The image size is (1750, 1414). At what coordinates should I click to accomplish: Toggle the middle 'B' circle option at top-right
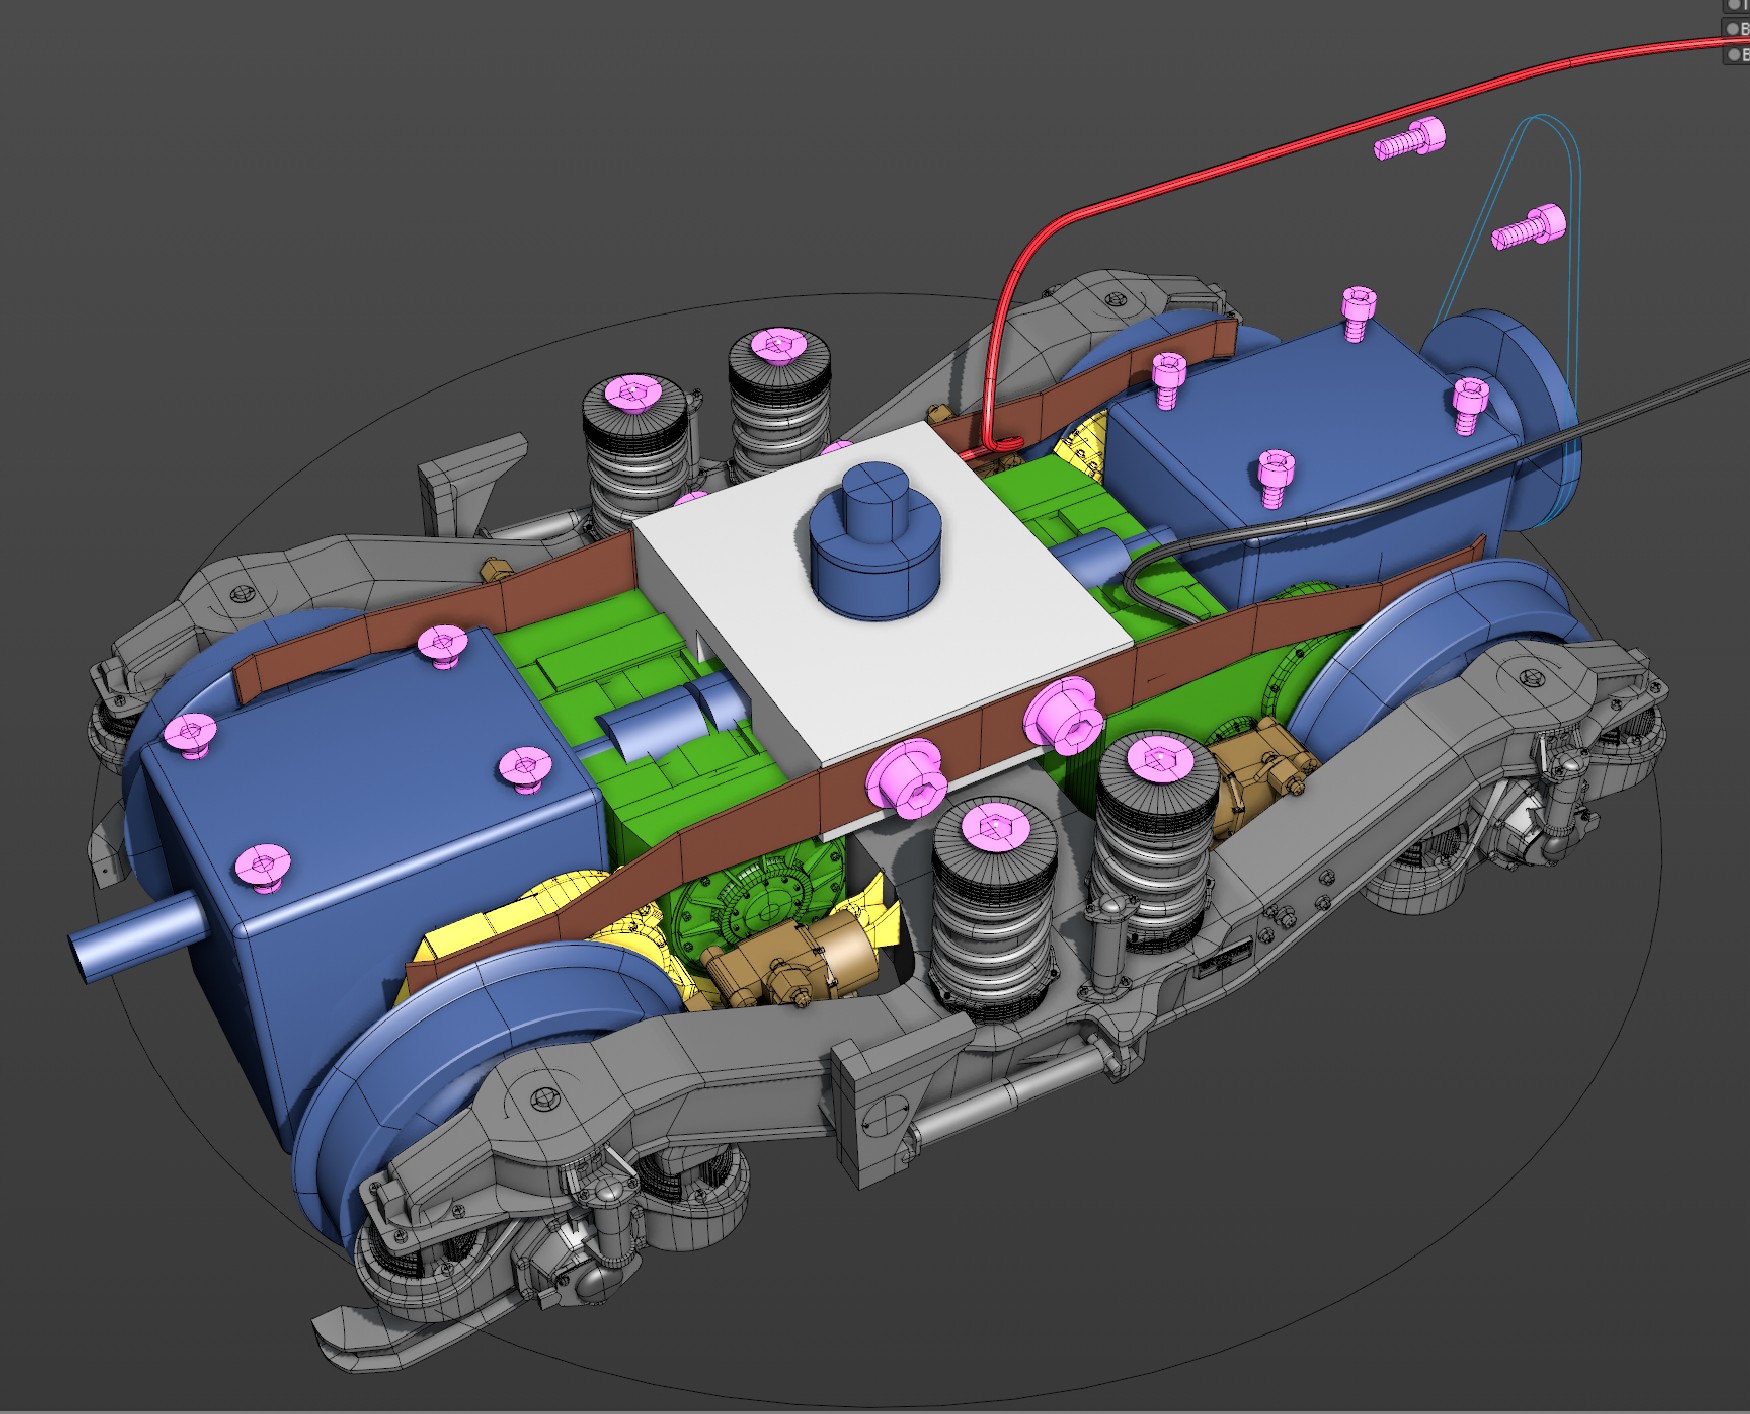[x=1735, y=30]
